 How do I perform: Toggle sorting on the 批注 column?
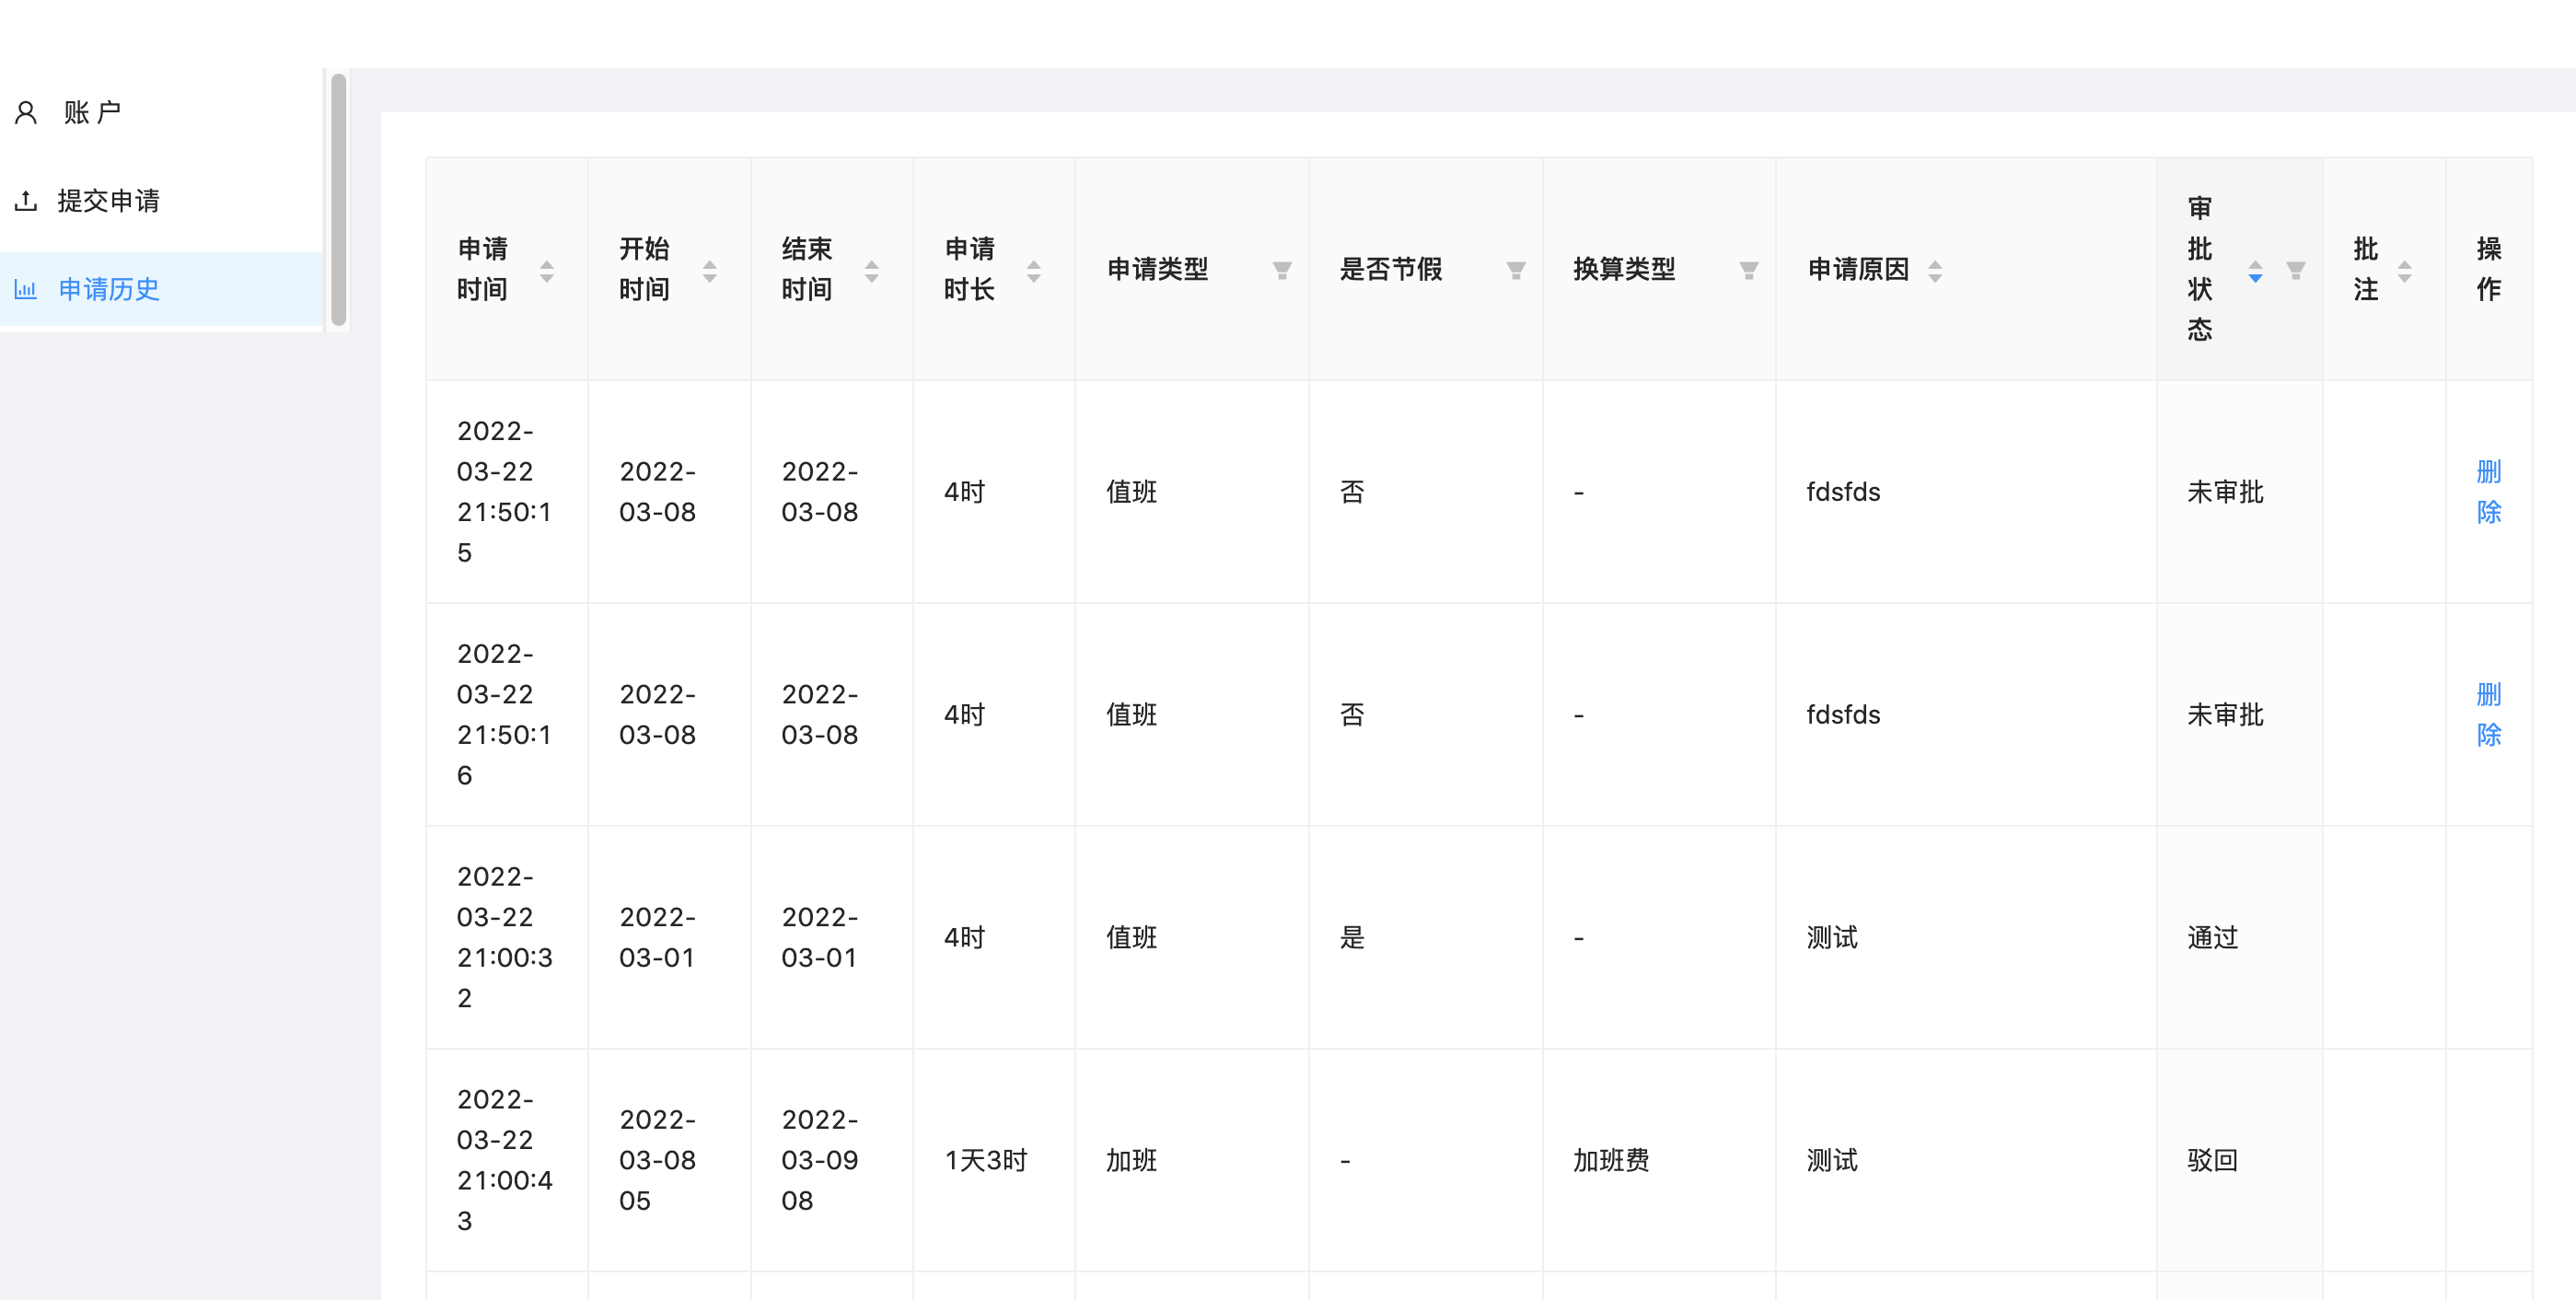(x=2405, y=270)
